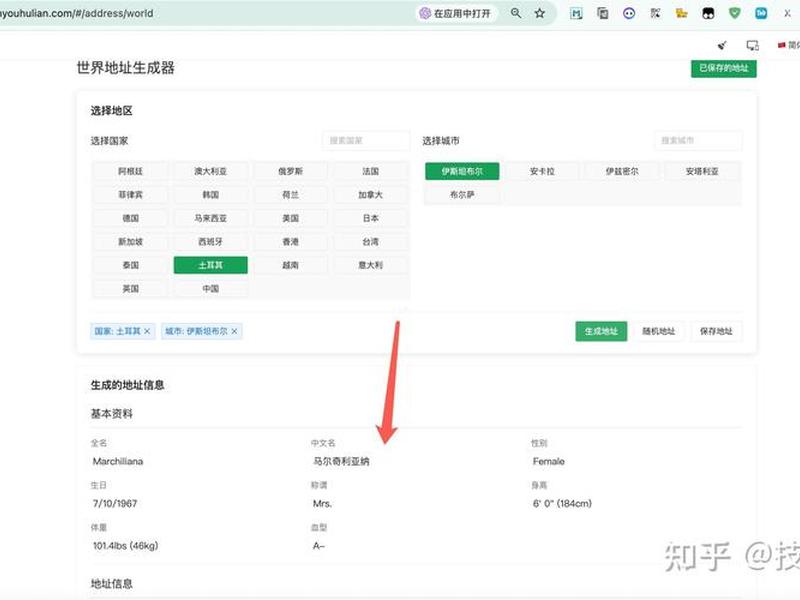Remove the '城市: 伊斯坦布尔' filter tag
800x600 pixels.
(234, 332)
